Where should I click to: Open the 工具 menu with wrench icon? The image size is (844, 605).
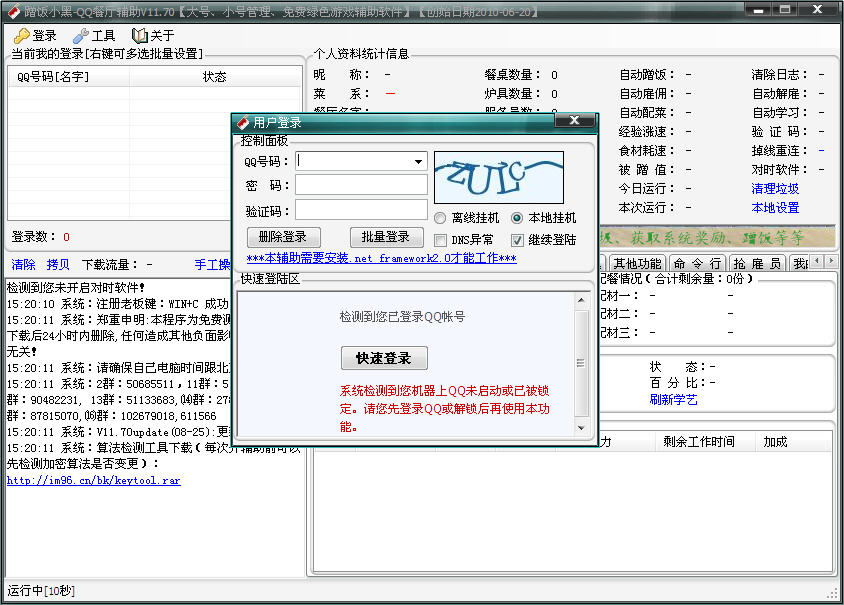[95, 36]
